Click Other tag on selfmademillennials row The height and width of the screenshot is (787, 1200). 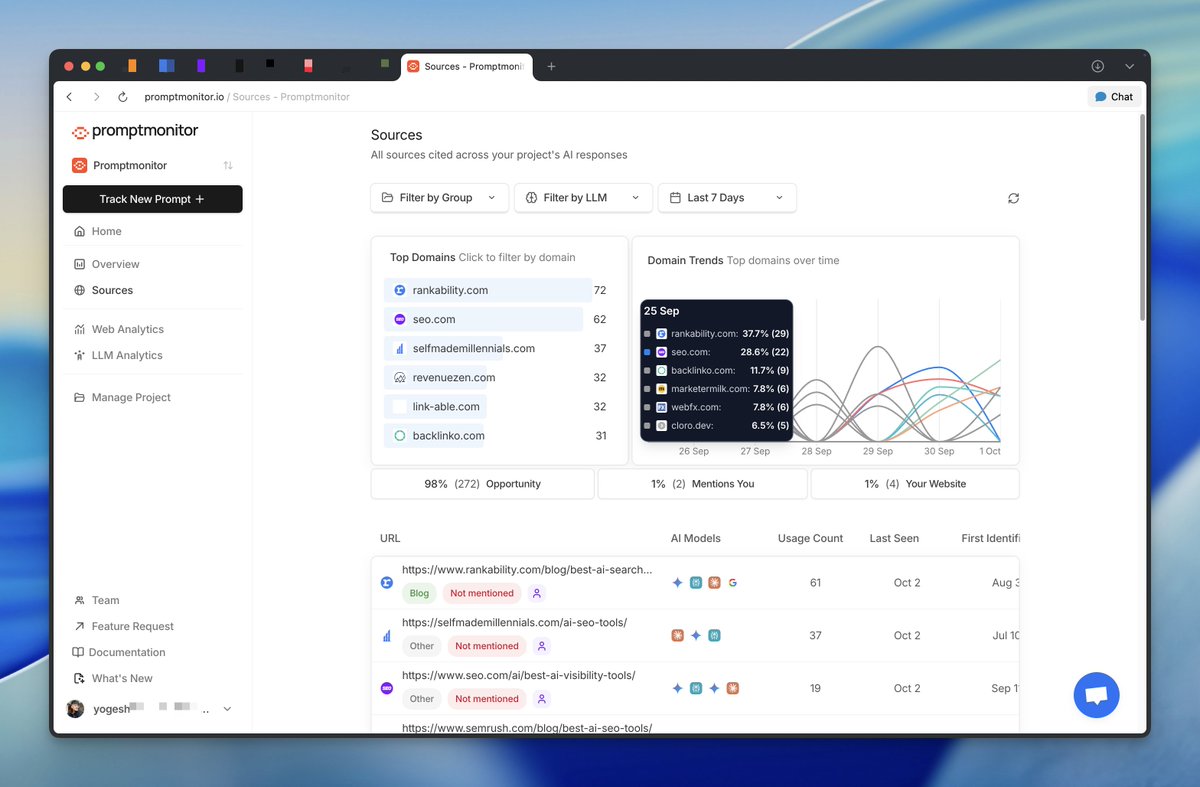[422, 646]
